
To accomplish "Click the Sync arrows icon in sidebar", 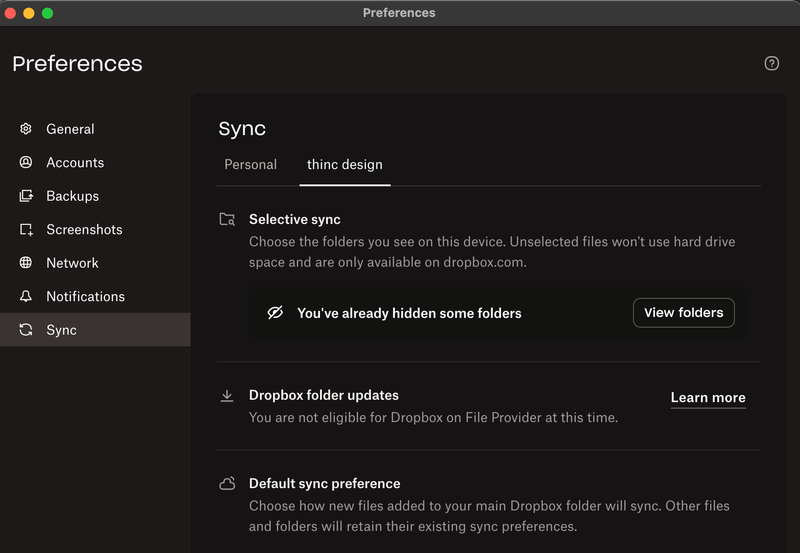I will click(x=26, y=330).
